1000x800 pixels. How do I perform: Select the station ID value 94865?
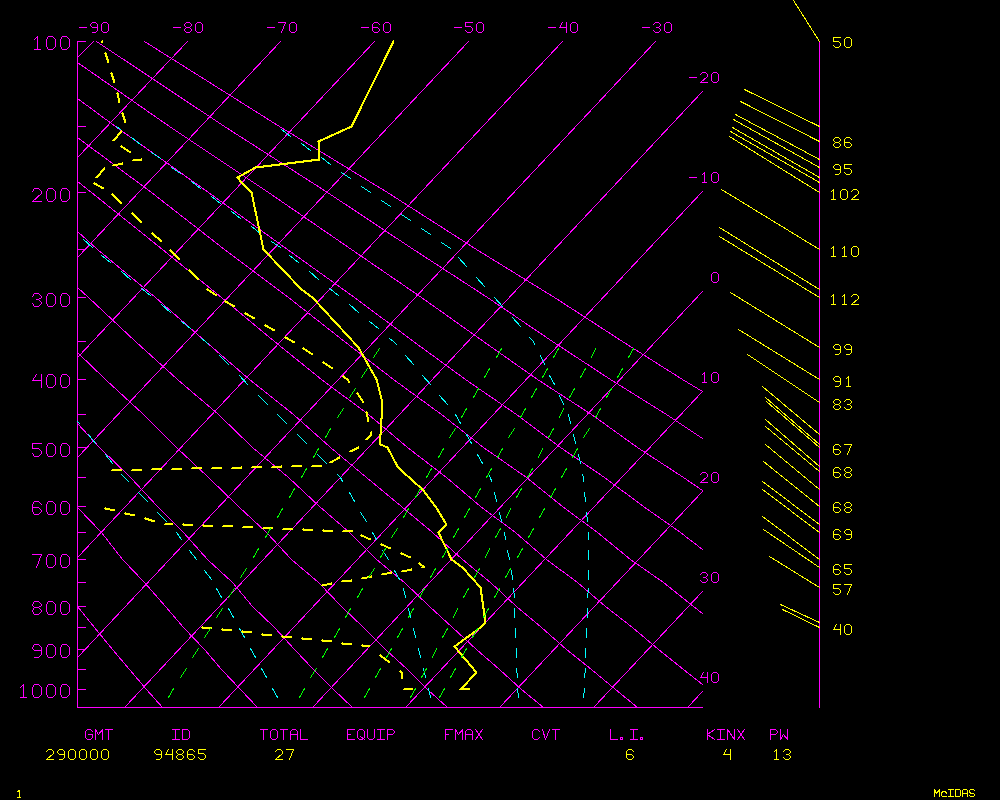tap(180, 755)
